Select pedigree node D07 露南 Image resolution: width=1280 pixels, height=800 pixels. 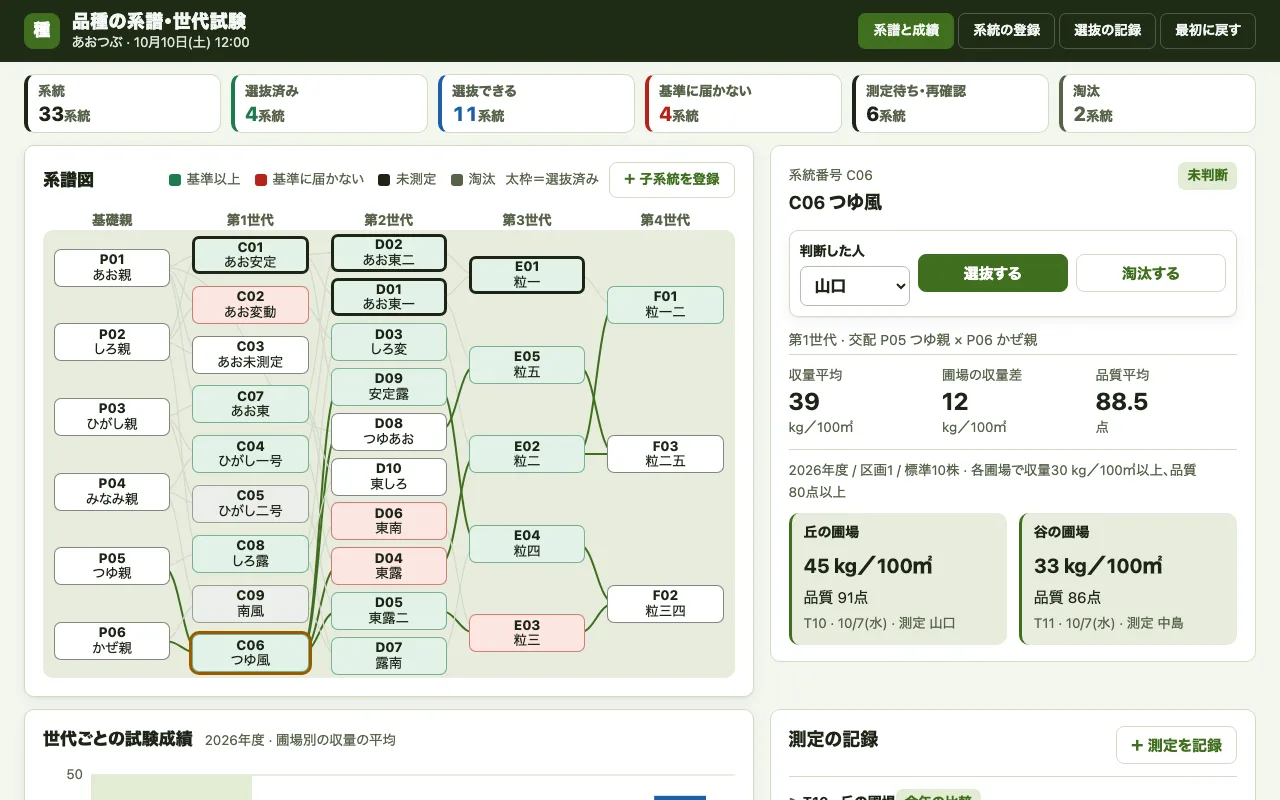389,655
